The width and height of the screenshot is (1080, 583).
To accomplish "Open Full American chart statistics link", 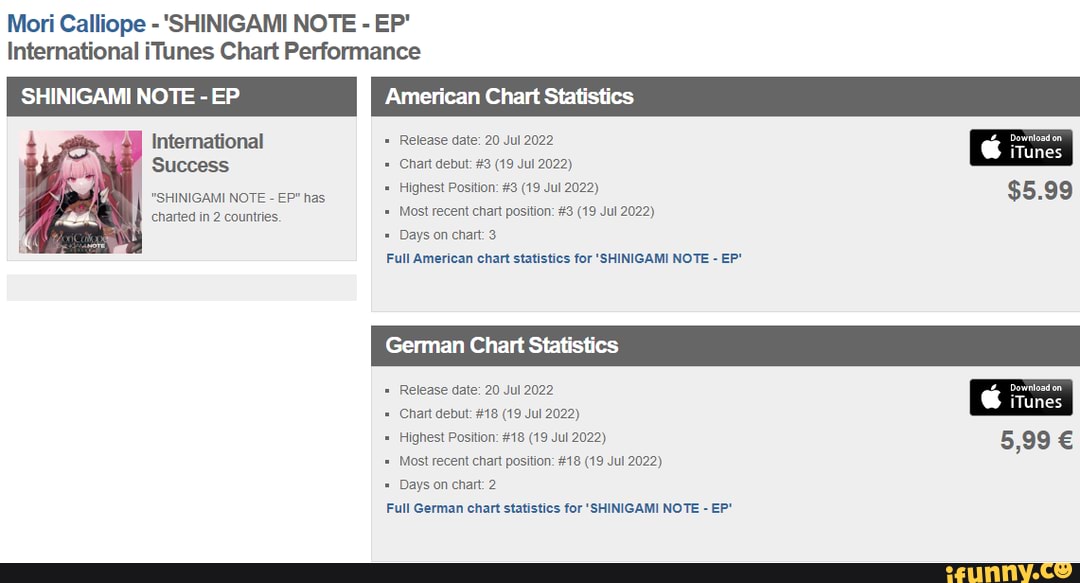I will [x=563, y=258].
